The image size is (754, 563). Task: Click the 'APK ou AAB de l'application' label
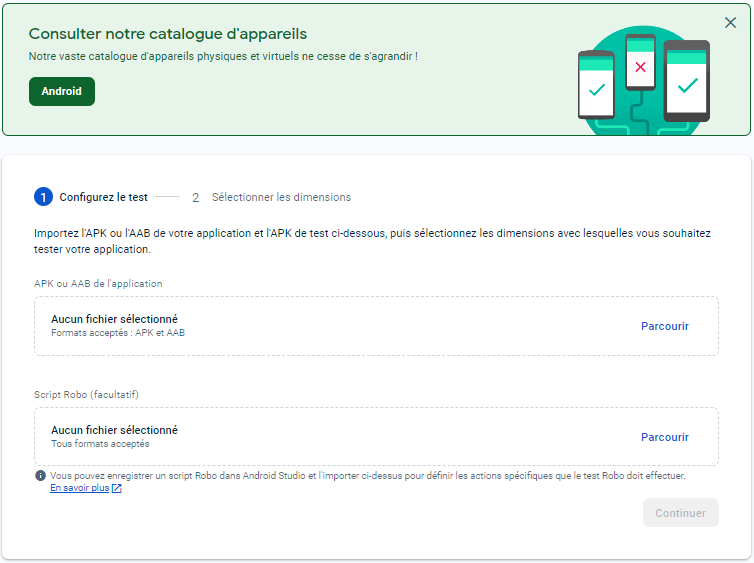98,283
